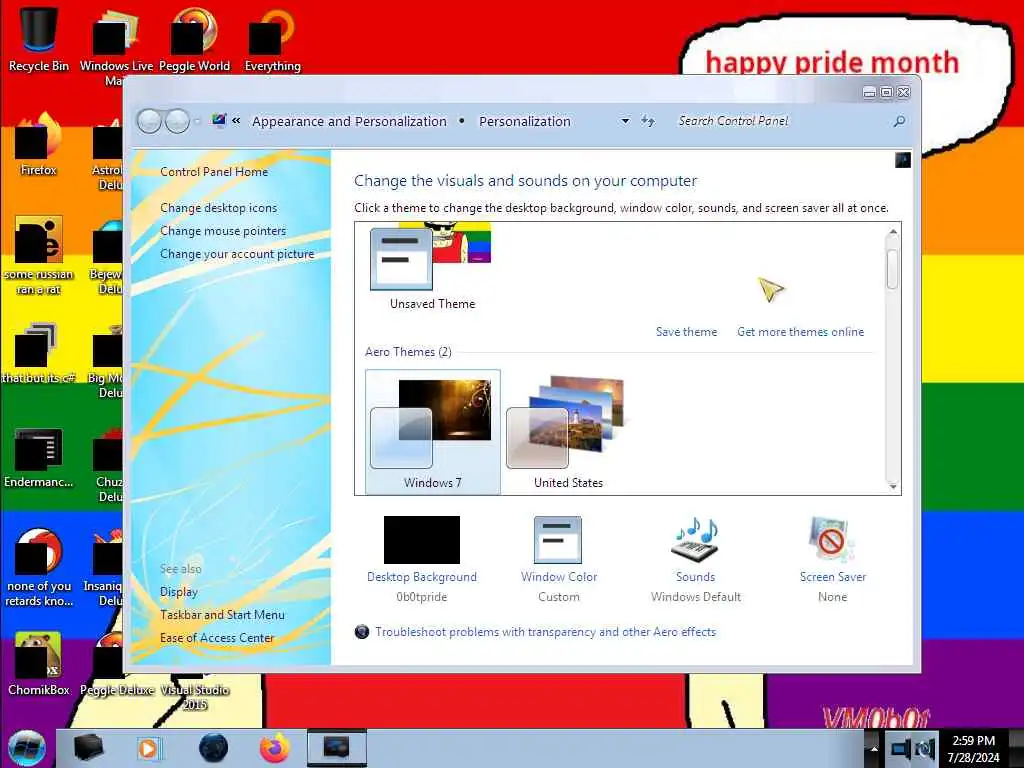
Task: Open the 'none of you' desktop icon
Action: [39, 567]
